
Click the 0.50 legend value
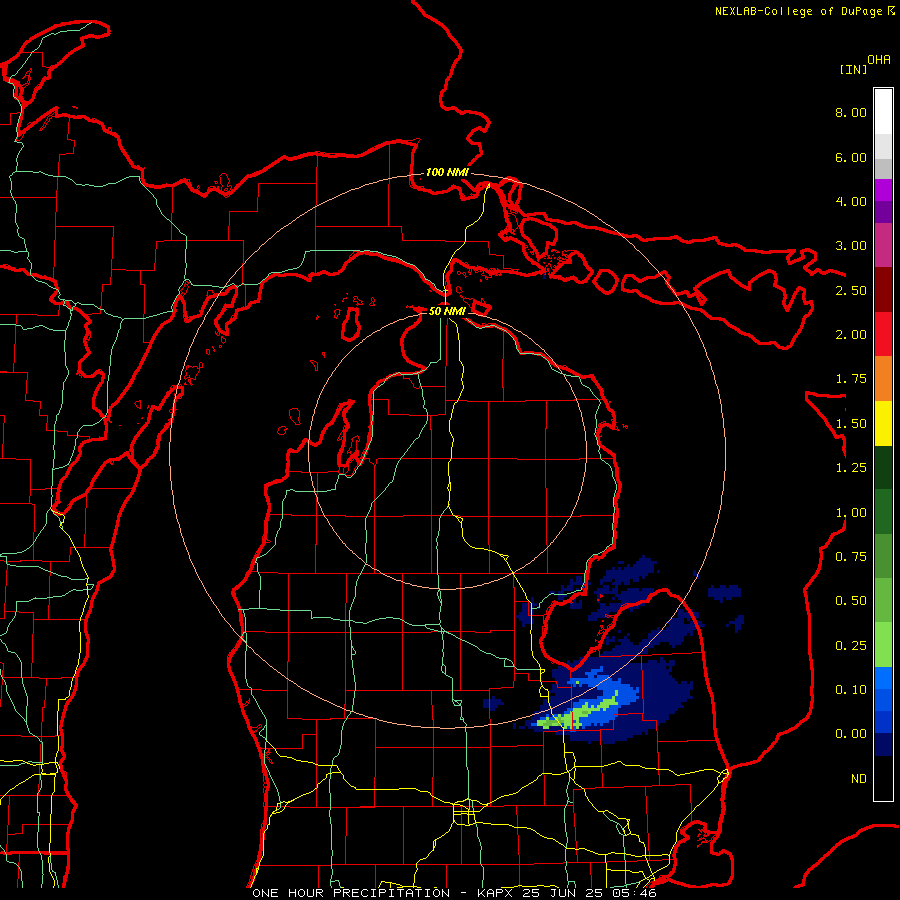pos(851,601)
